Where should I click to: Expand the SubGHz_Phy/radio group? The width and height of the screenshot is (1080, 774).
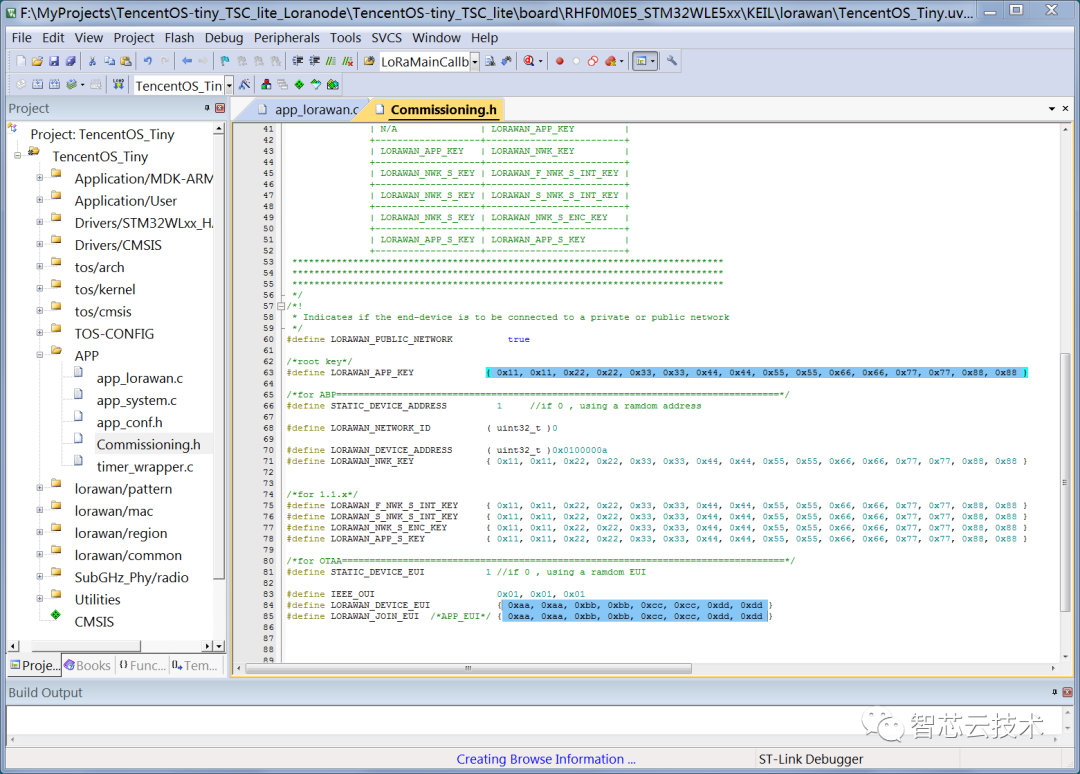point(40,577)
